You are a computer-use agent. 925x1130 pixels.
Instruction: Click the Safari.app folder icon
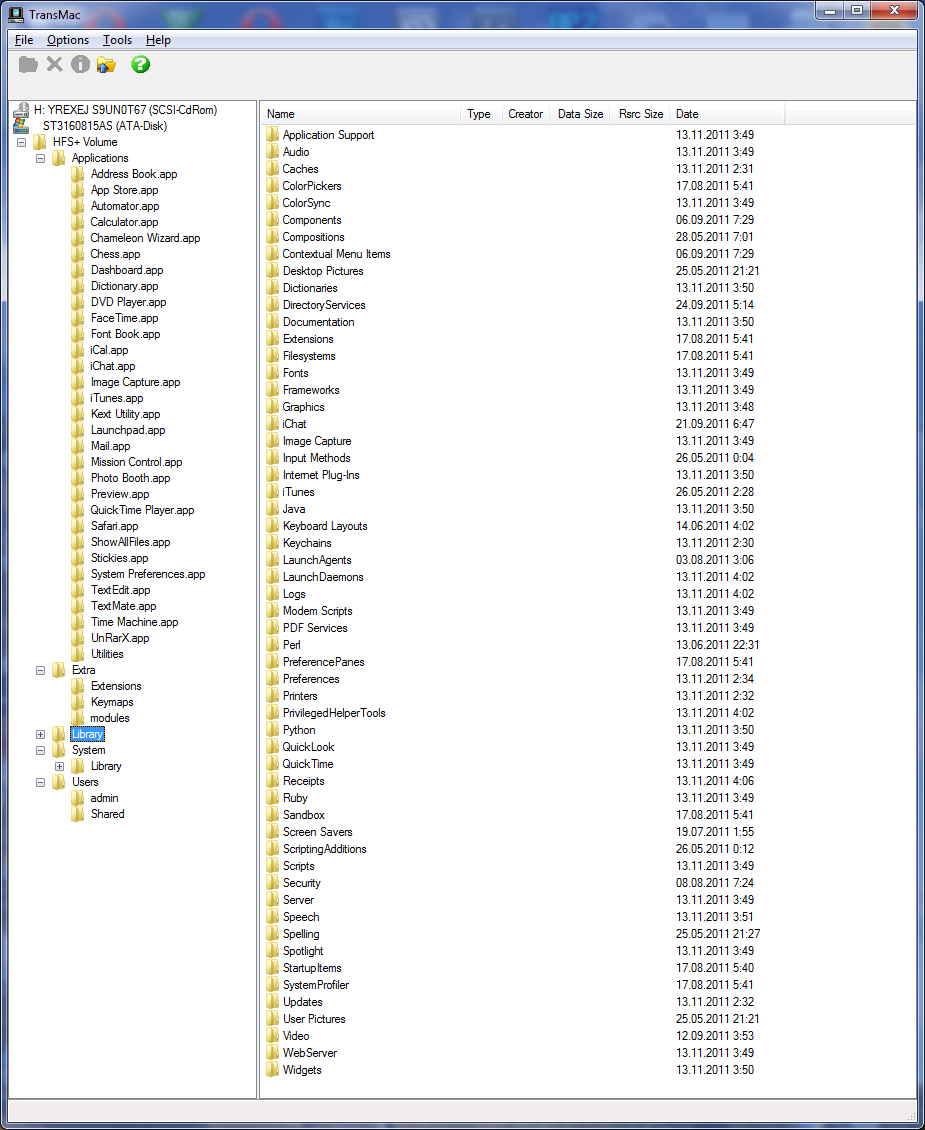click(78, 526)
